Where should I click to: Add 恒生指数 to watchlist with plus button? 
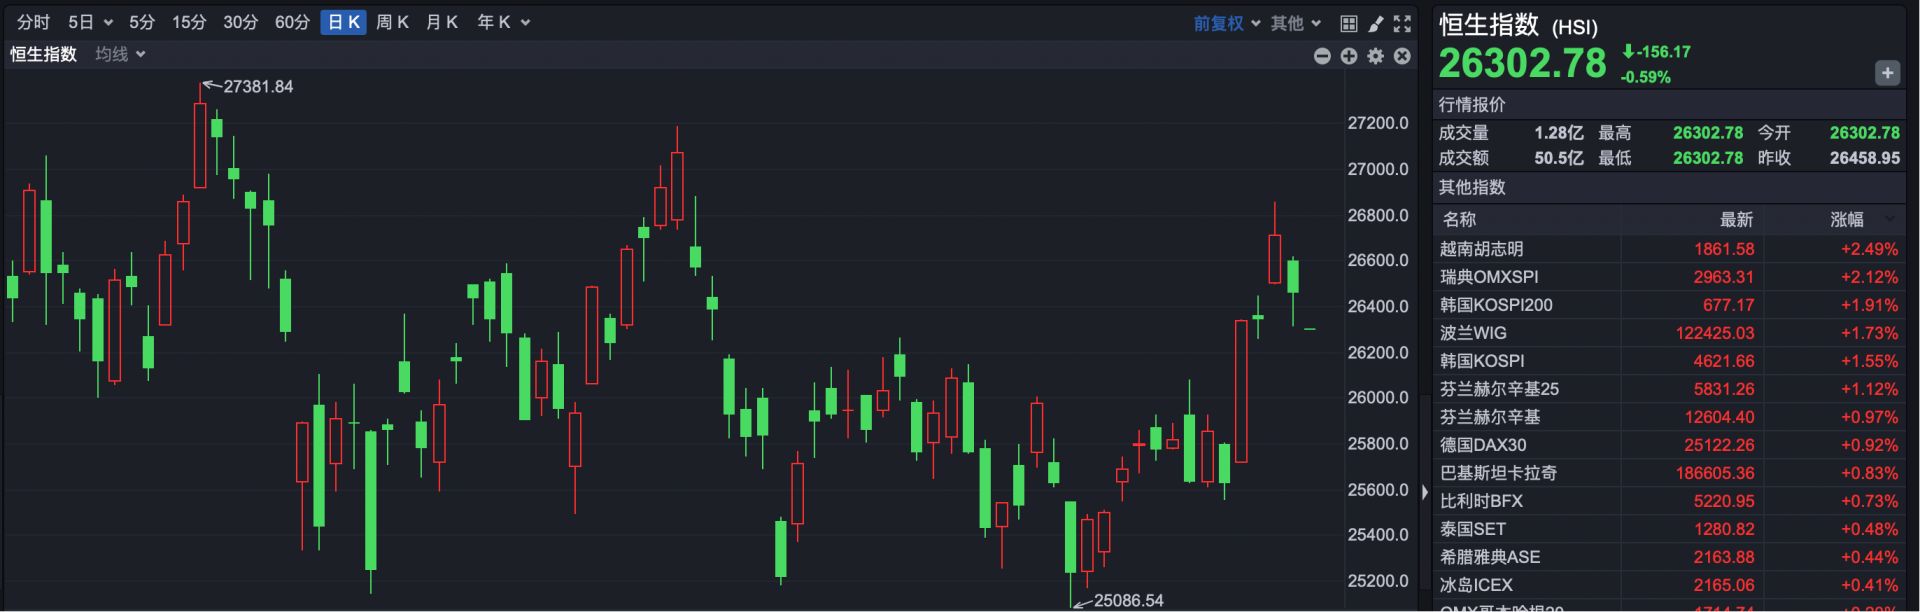pyautogui.click(x=1887, y=73)
